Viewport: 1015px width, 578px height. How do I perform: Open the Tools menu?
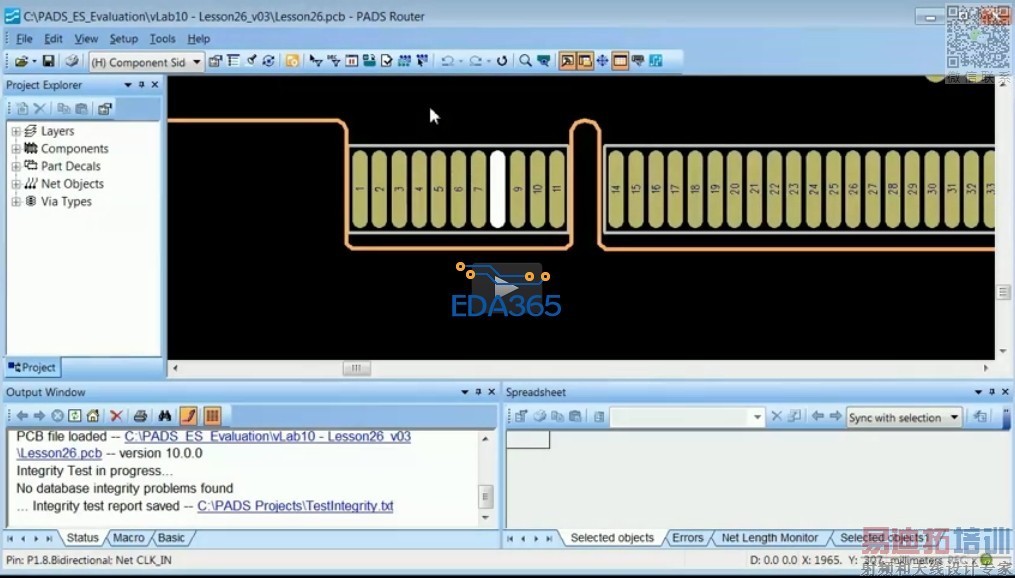[x=162, y=39]
